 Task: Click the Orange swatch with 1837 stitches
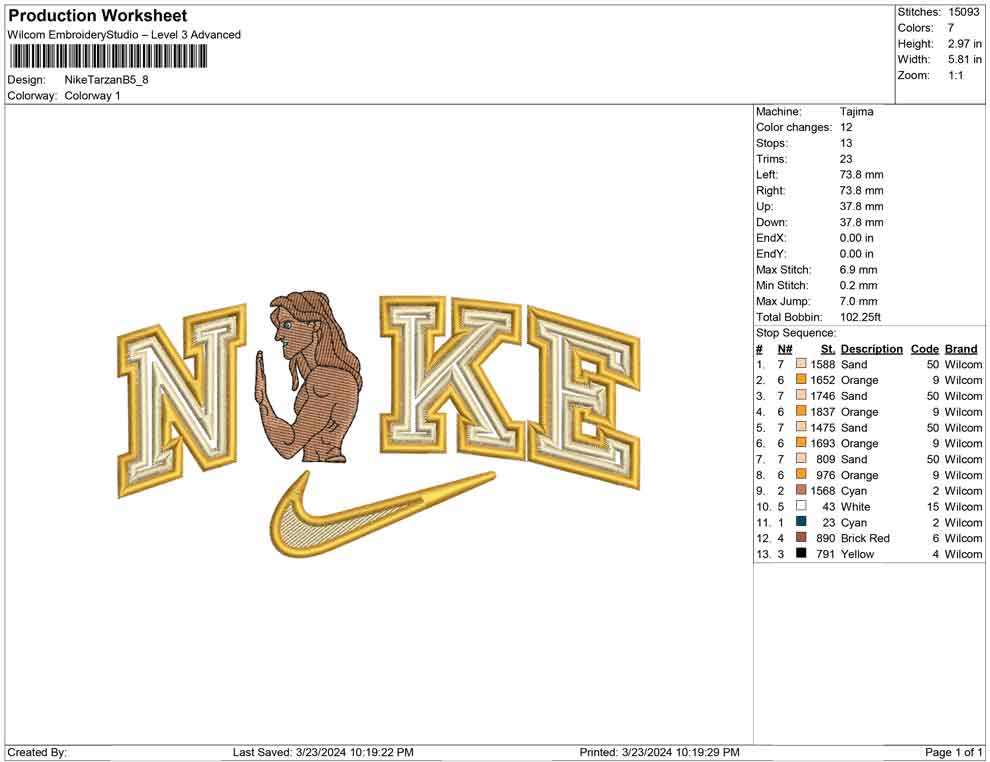[801, 411]
